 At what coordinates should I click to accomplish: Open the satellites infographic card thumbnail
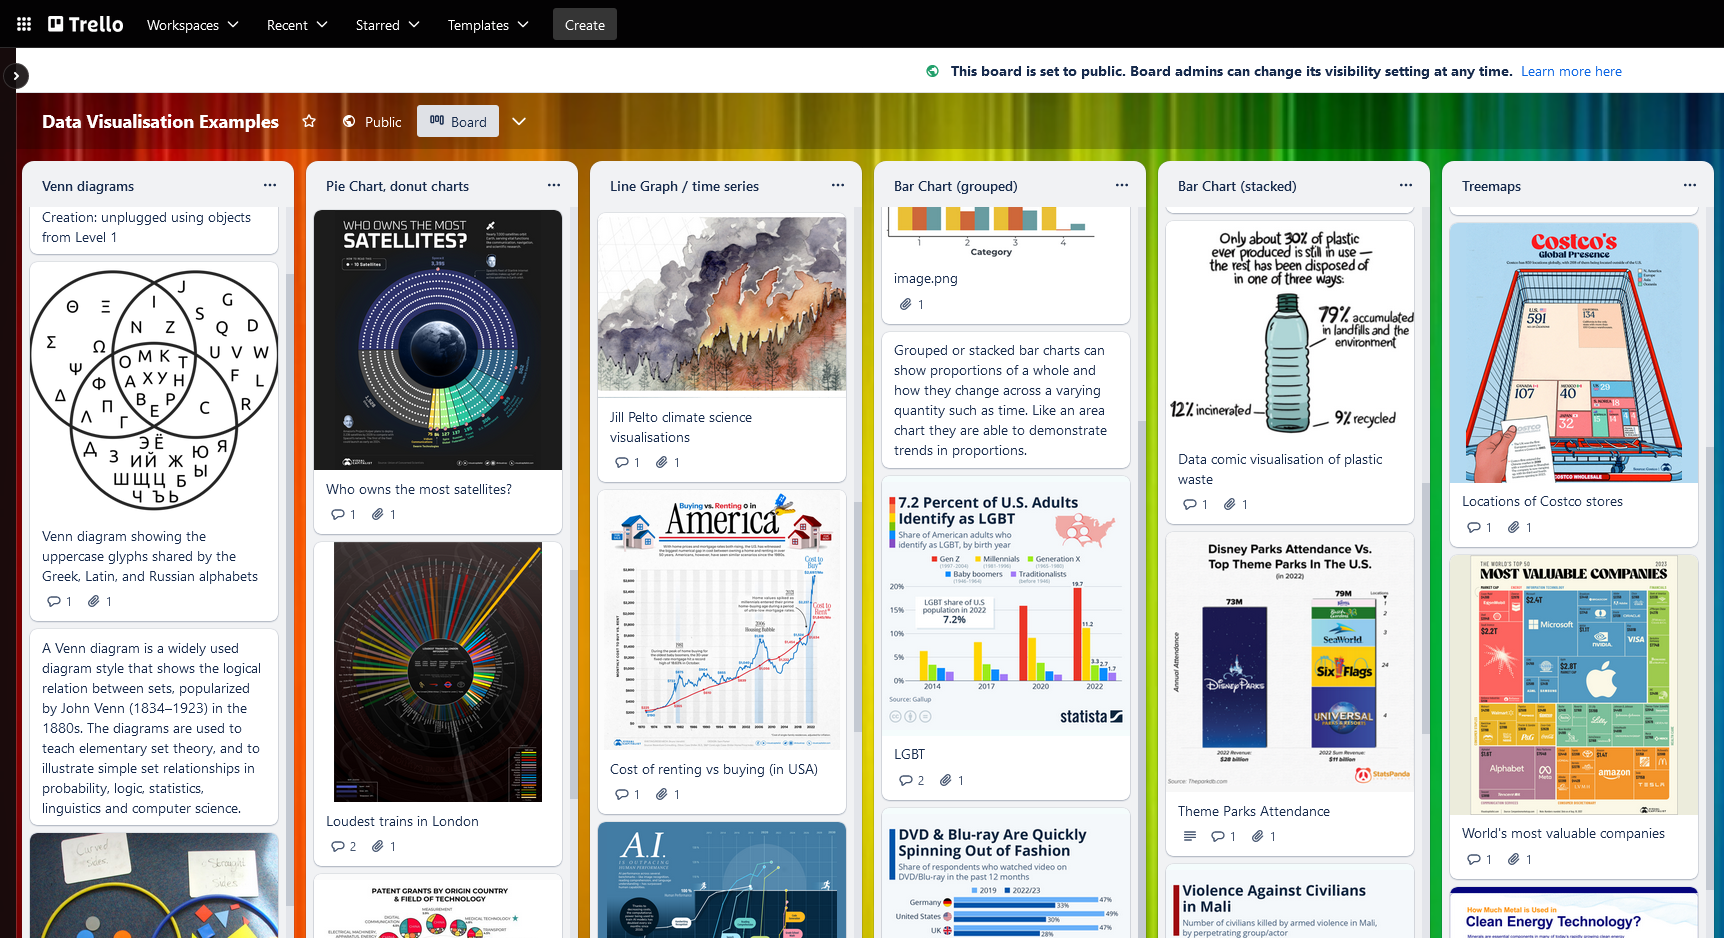coord(438,340)
